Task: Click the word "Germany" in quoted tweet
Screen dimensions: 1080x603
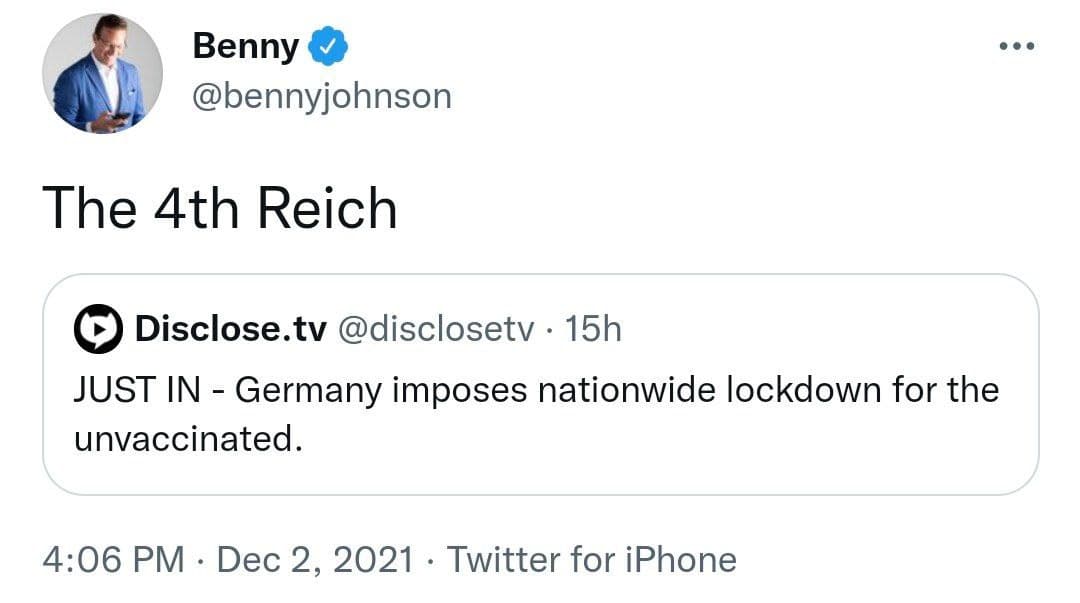Action: (x=308, y=389)
